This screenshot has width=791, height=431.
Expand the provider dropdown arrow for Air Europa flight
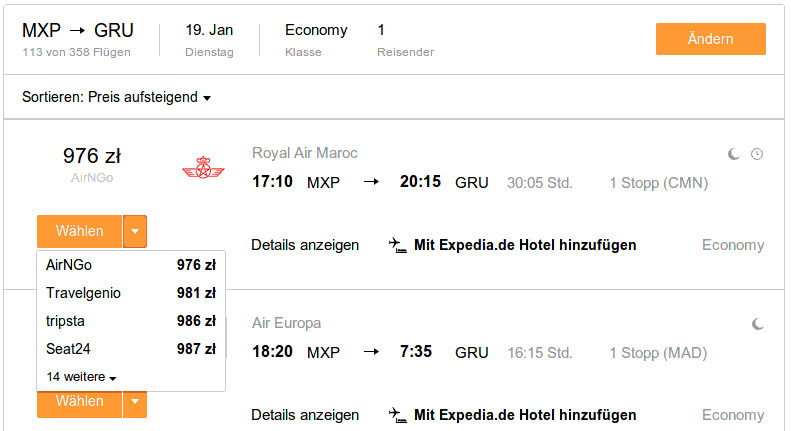pyautogui.click(x=135, y=402)
